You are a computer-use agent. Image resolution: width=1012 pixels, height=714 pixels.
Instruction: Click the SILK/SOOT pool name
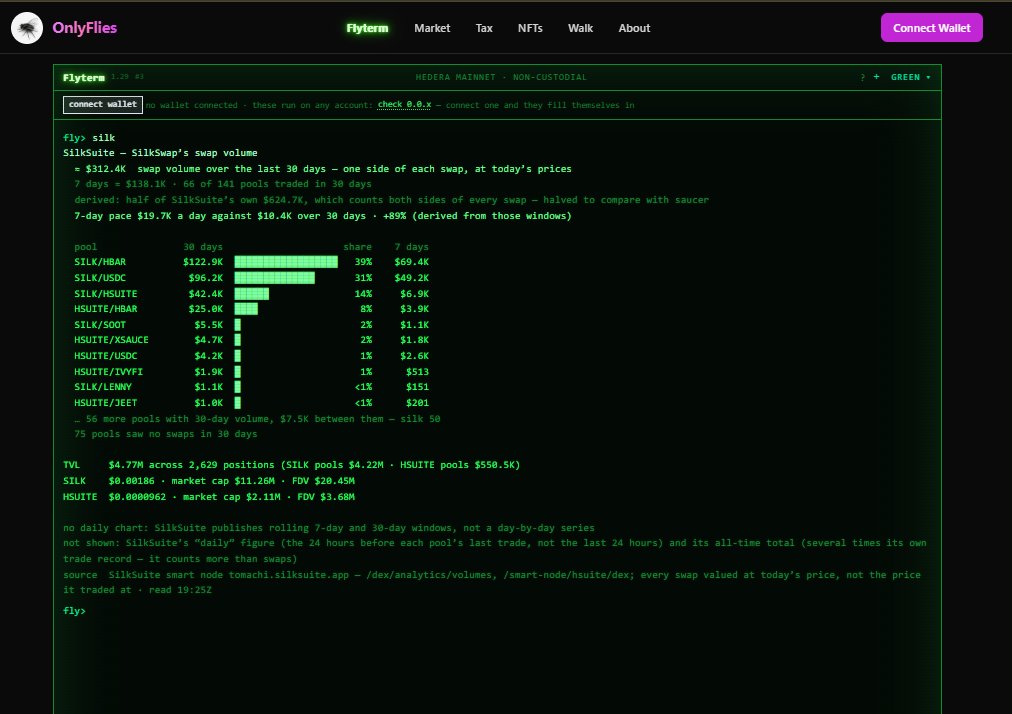pos(100,325)
